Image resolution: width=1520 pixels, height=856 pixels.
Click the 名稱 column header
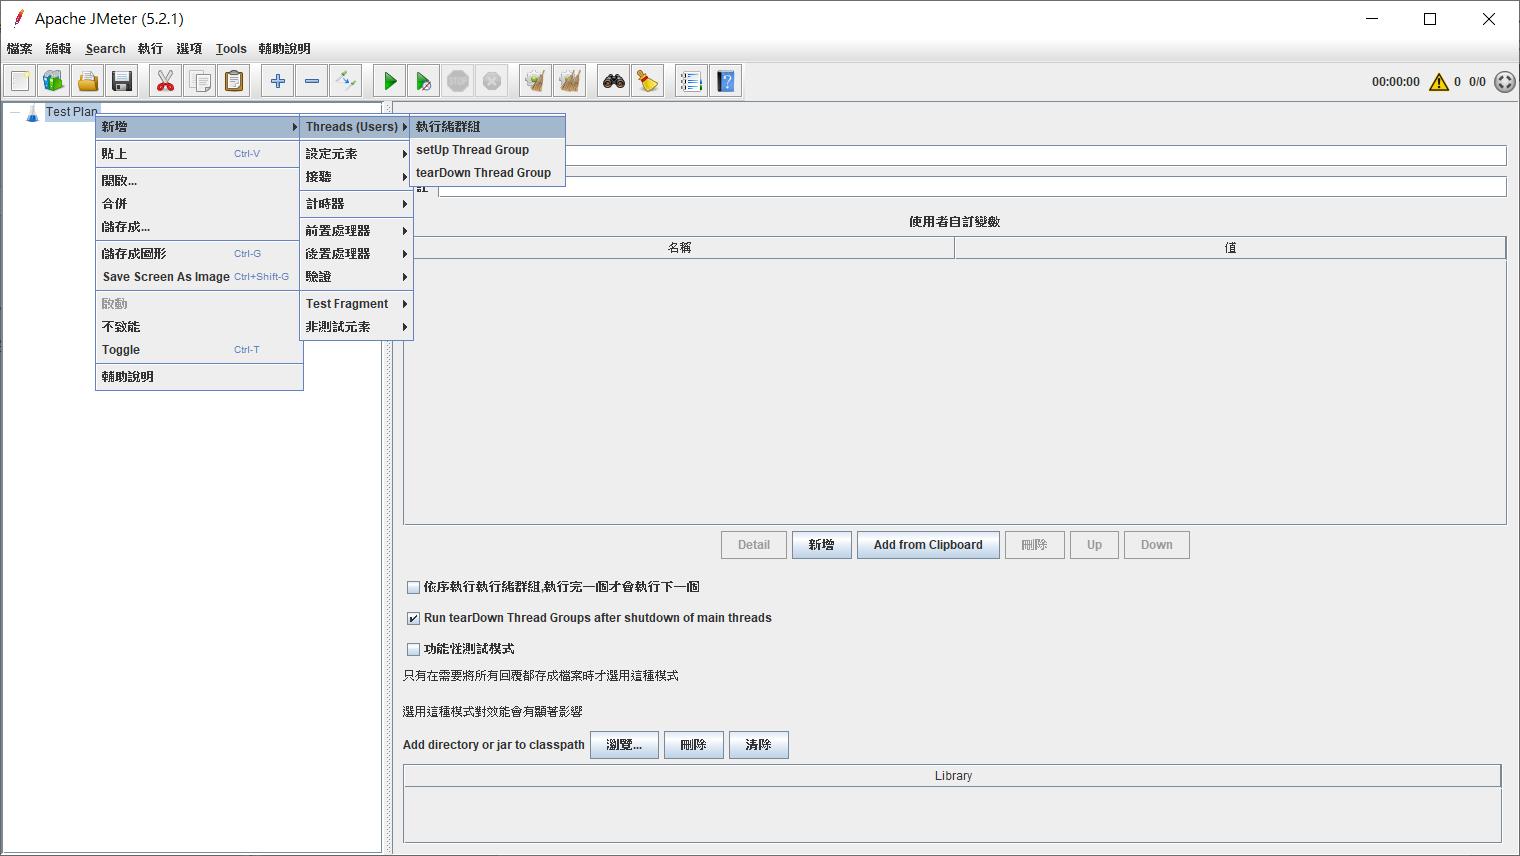679,248
